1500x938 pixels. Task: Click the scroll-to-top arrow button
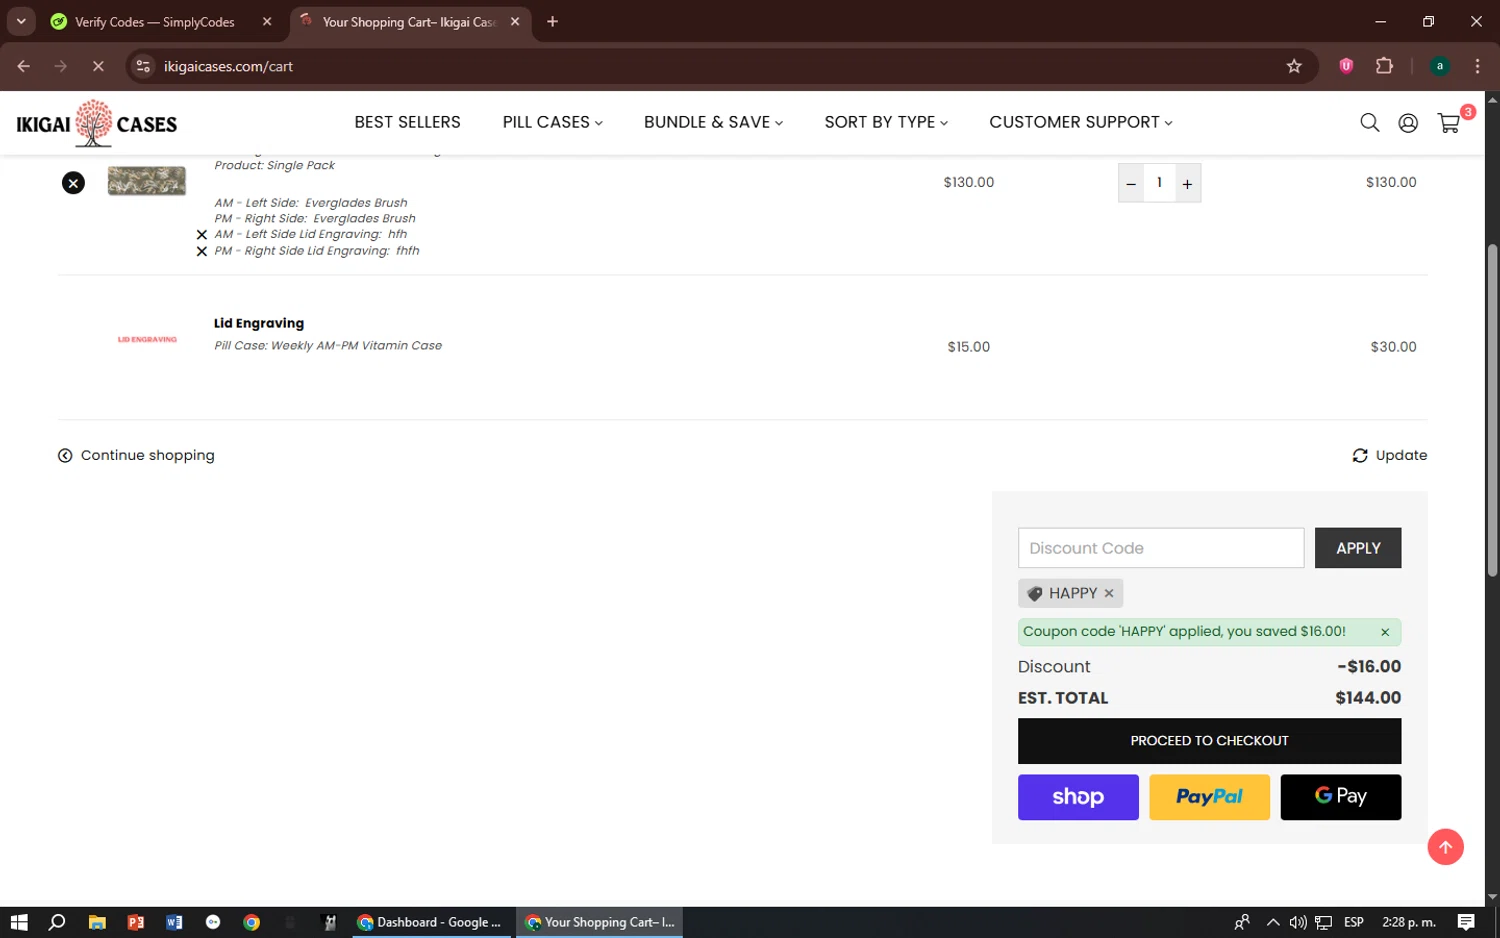(x=1445, y=847)
